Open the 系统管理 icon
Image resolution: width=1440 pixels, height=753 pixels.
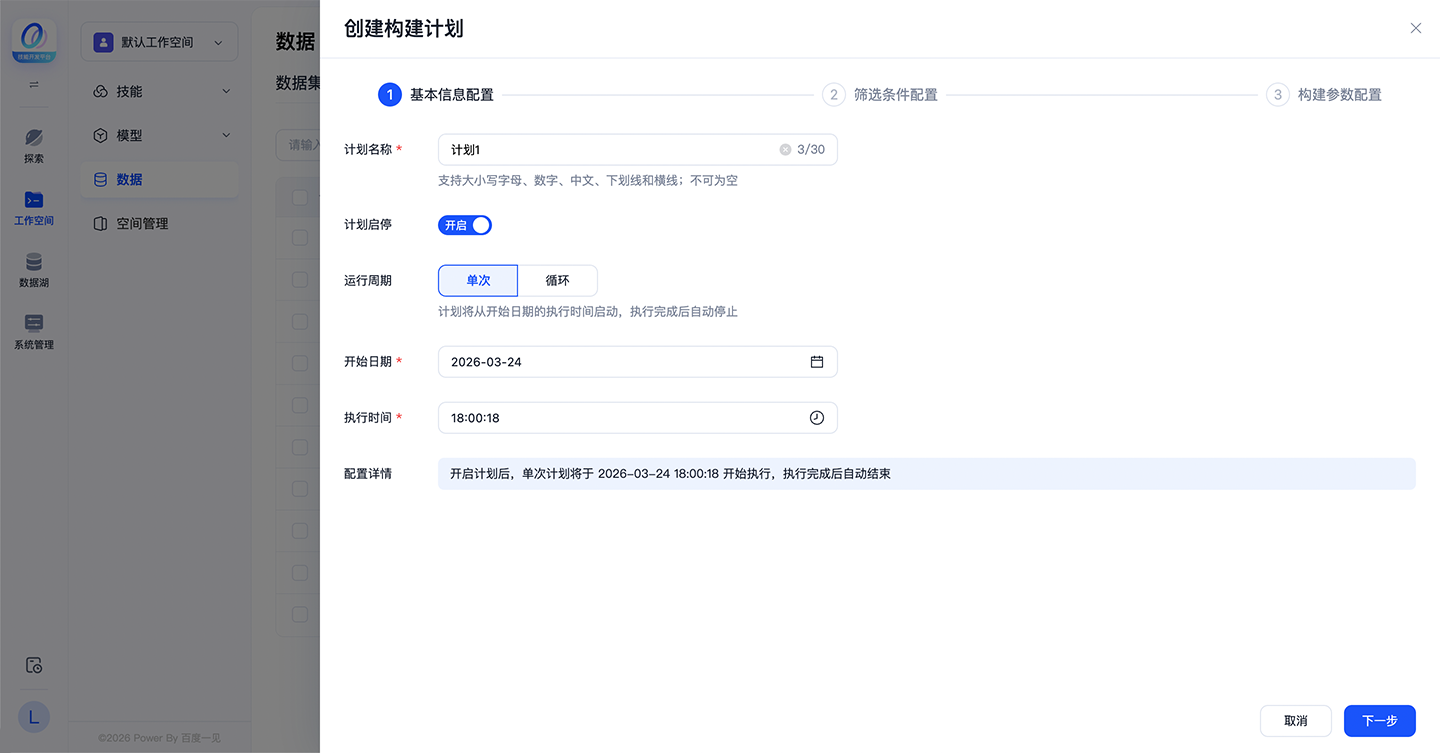click(x=34, y=323)
